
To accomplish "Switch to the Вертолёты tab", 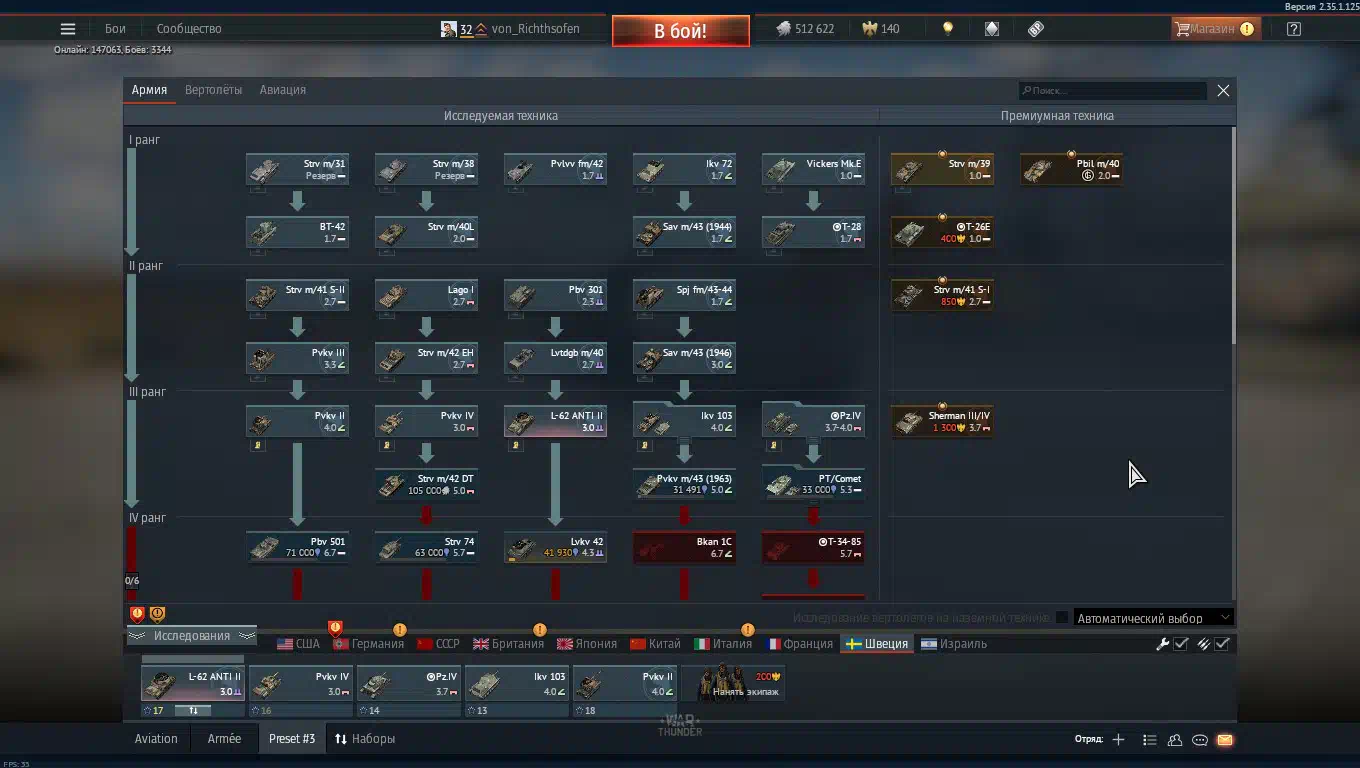I will [x=213, y=90].
